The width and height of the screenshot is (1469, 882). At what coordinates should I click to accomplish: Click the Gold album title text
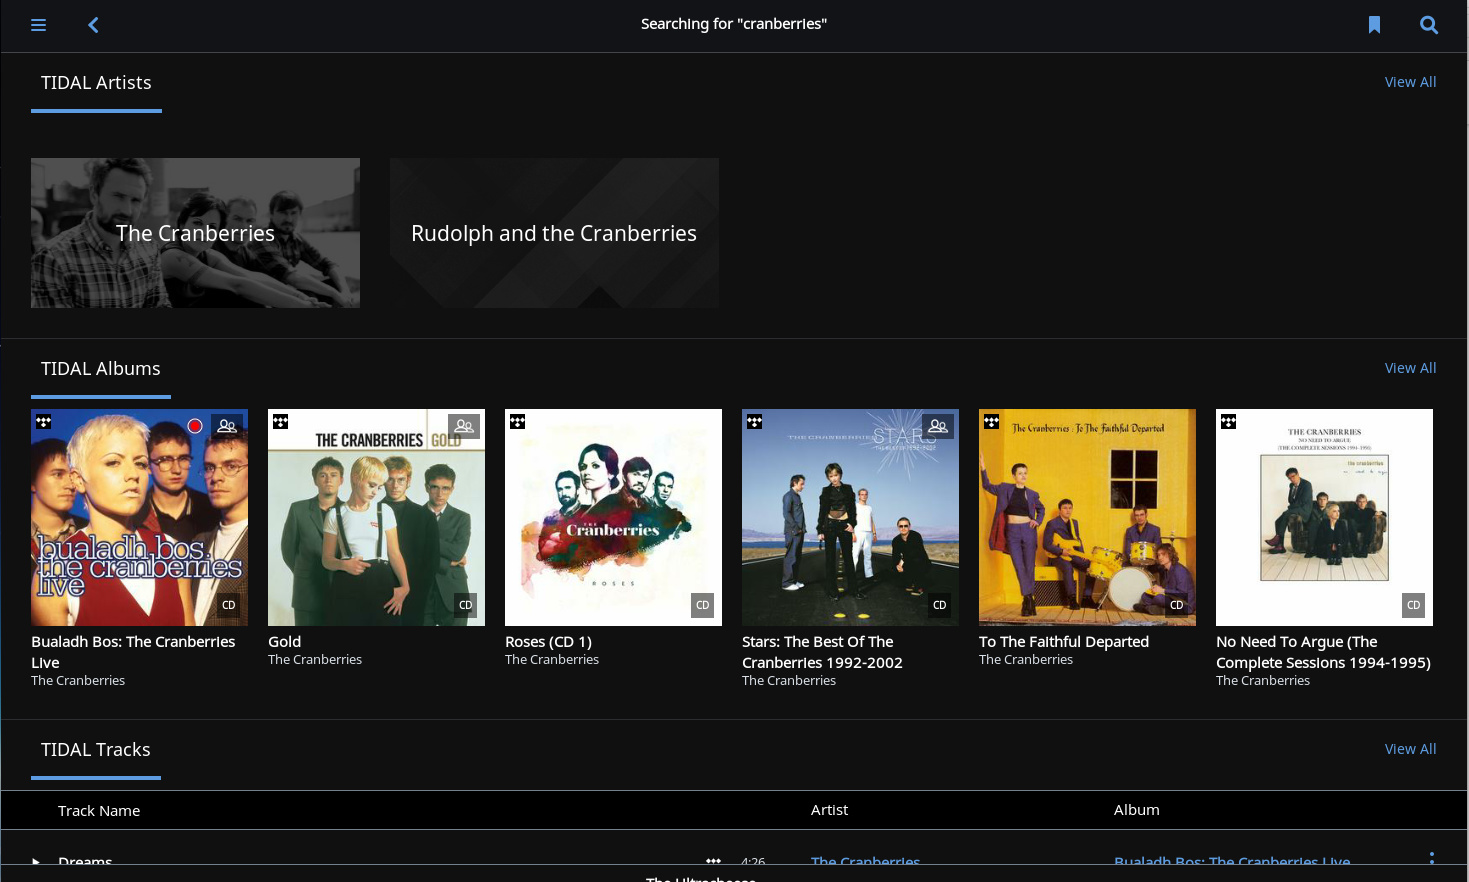(x=284, y=642)
